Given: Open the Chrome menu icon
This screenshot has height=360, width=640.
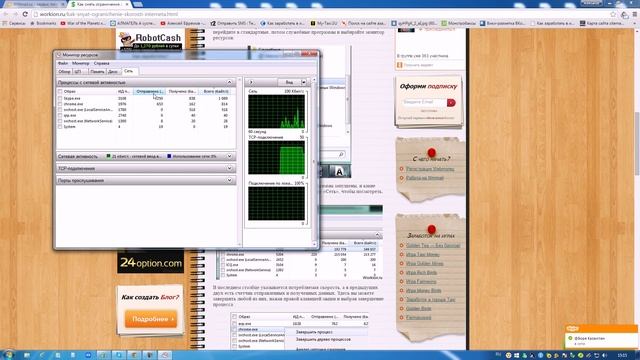Looking at the screenshot, I should click(635, 14).
